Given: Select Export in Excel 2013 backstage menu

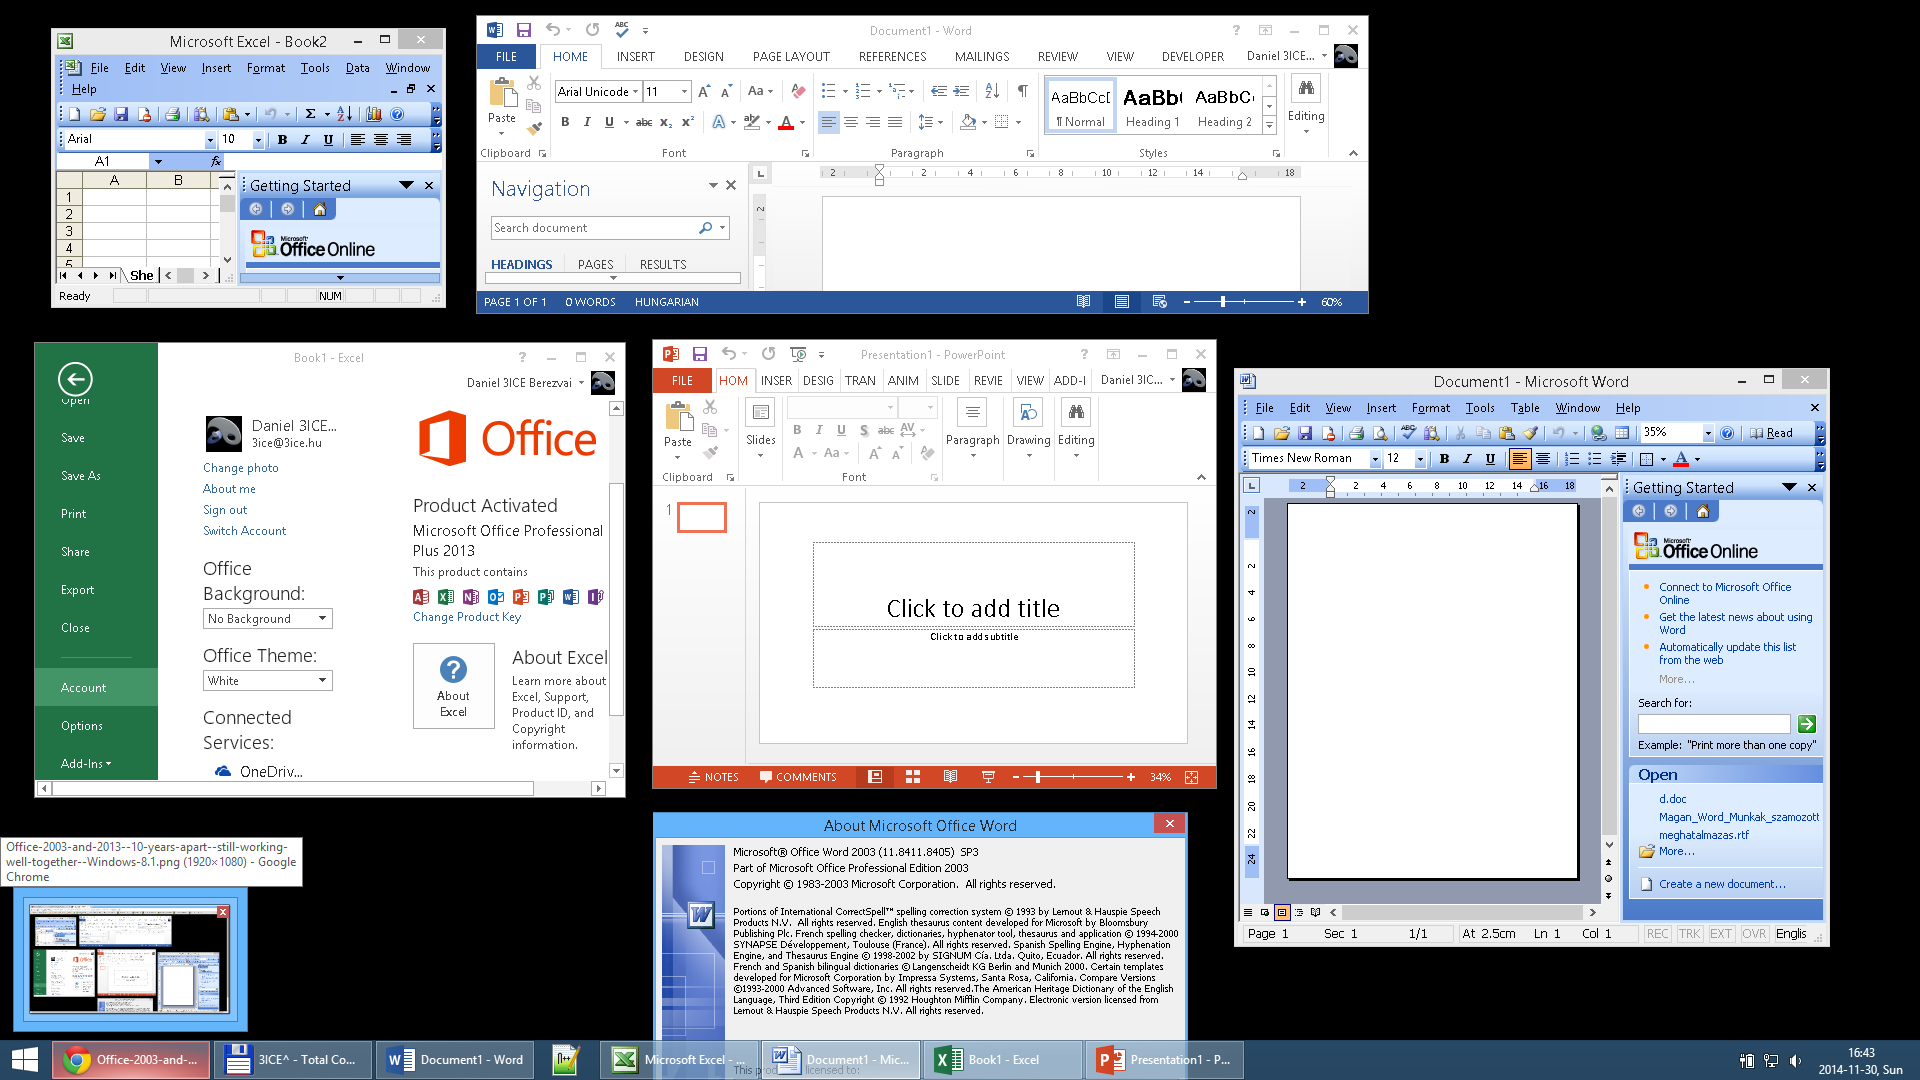Looking at the screenshot, I should point(78,590).
